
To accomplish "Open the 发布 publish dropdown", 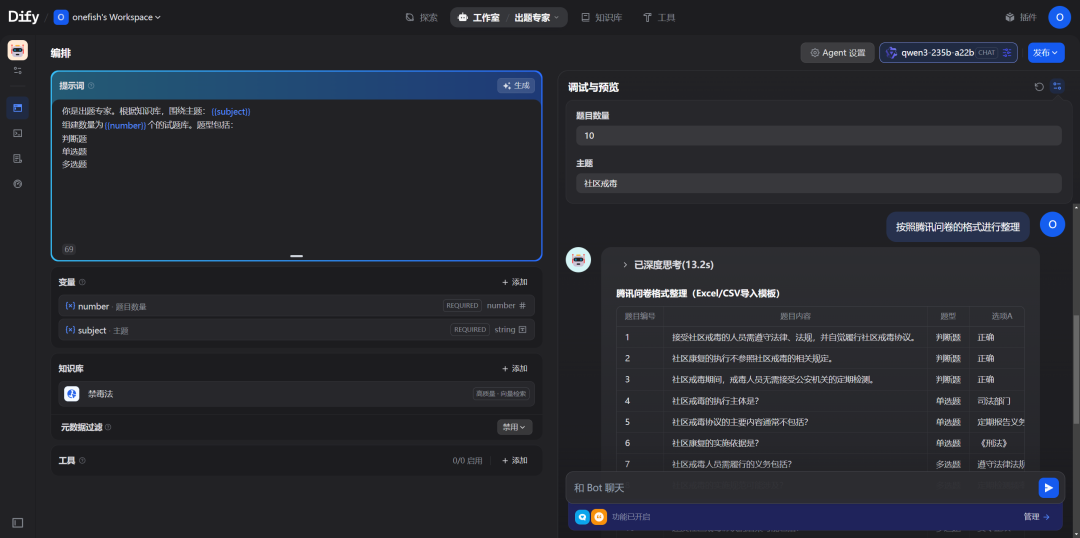I will pos(1046,53).
